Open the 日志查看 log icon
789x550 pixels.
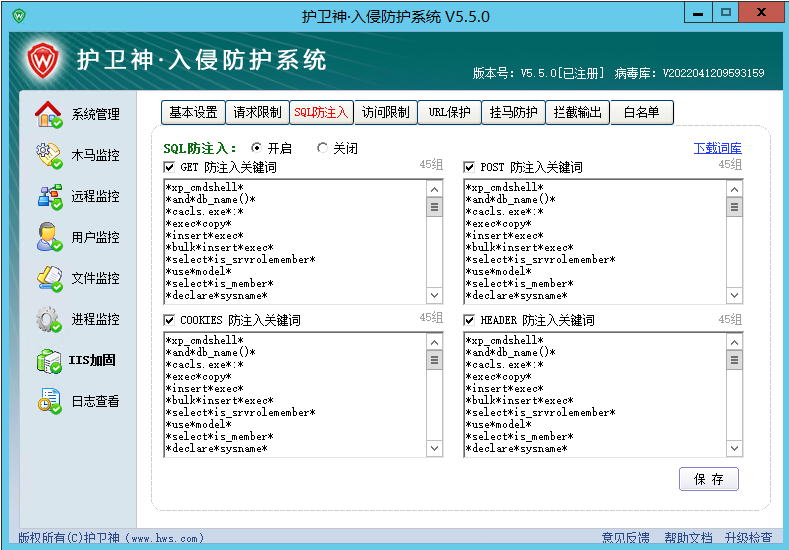tap(49, 402)
